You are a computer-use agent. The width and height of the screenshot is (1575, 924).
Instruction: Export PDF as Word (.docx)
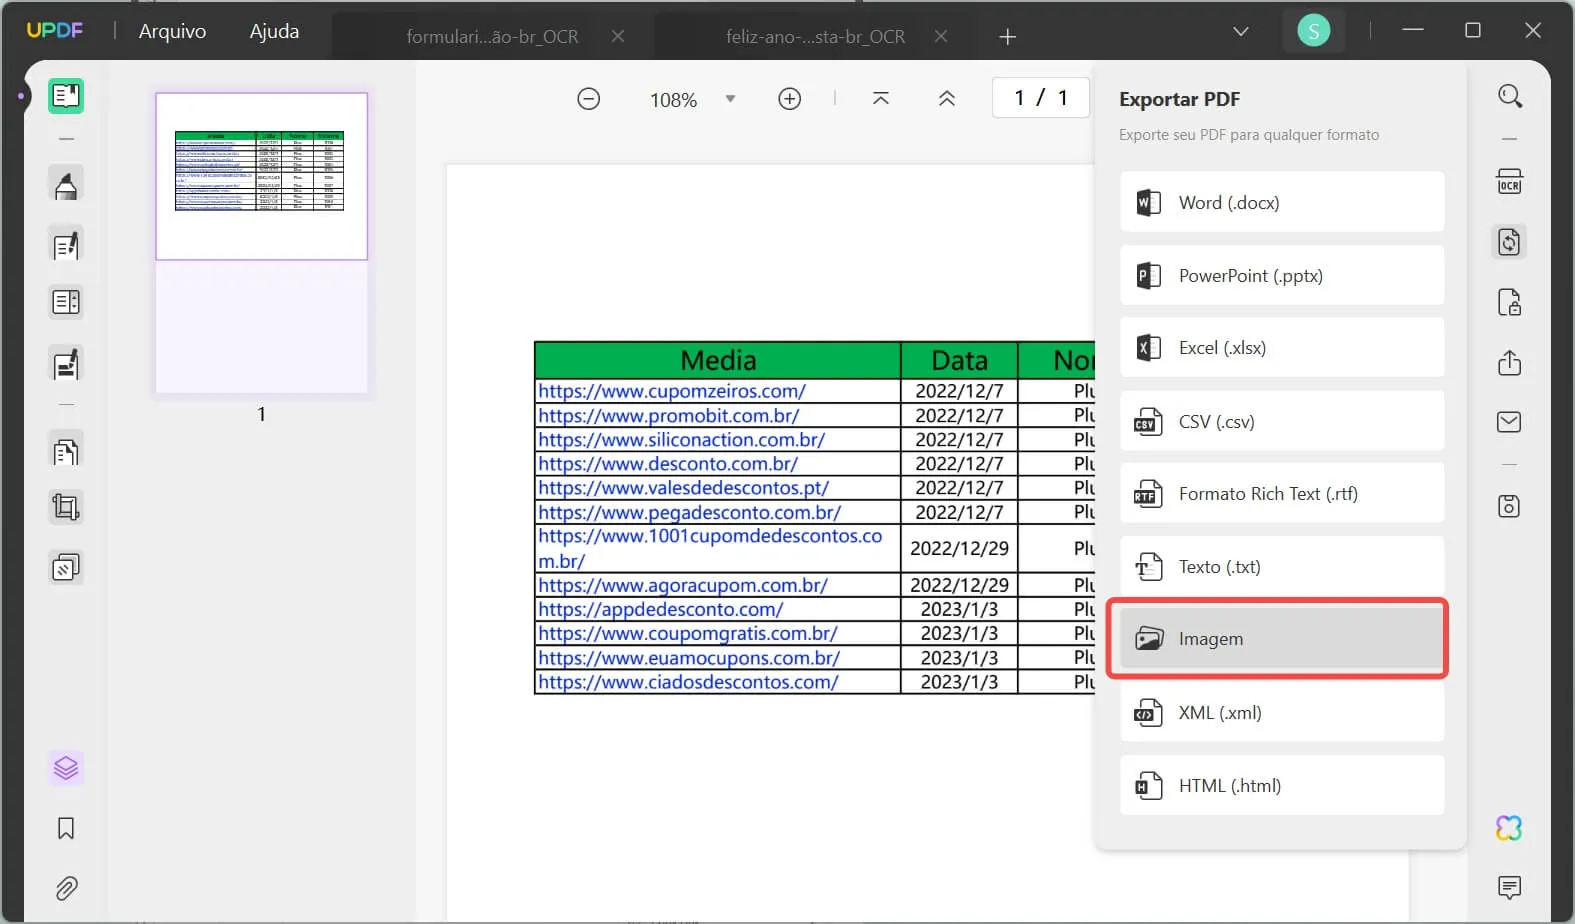(x=1281, y=203)
